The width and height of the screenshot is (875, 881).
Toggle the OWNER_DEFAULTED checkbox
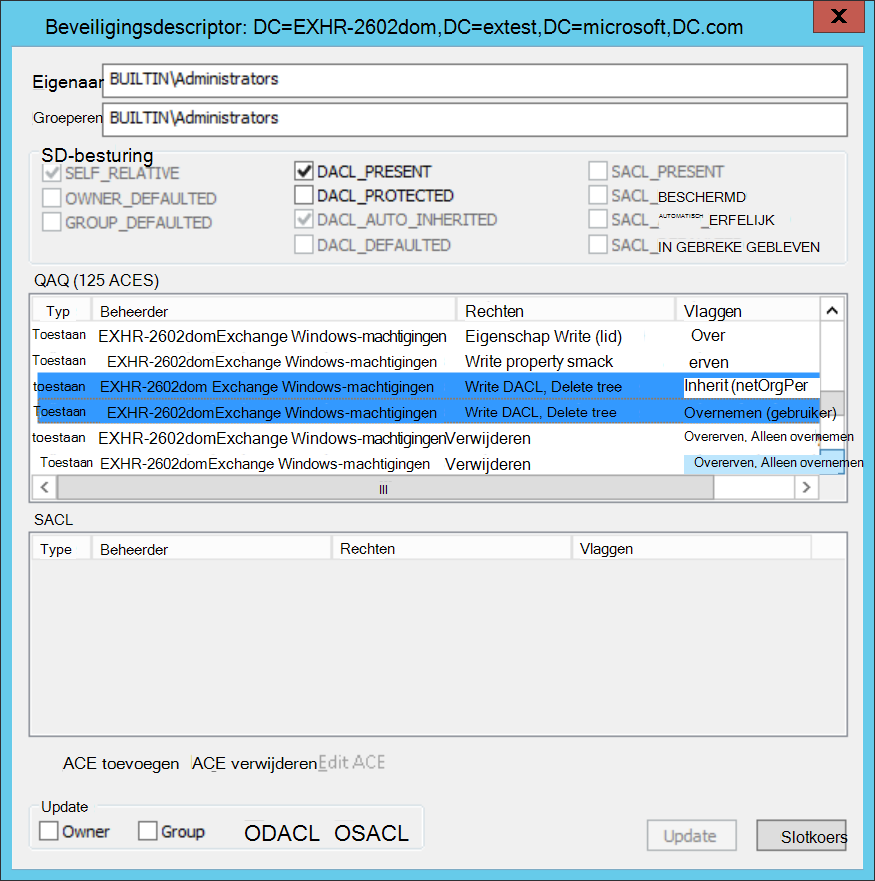[x=52, y=198]
